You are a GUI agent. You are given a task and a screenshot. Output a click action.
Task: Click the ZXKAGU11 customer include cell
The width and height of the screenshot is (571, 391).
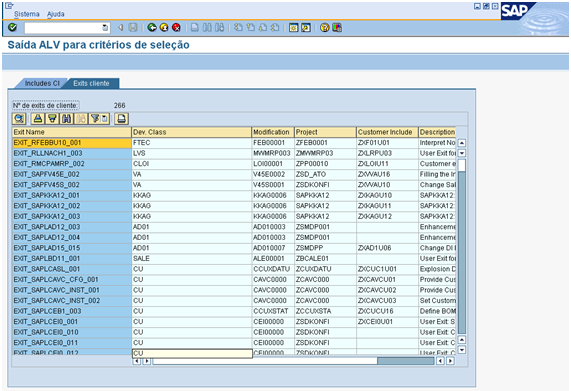(387, 206)
